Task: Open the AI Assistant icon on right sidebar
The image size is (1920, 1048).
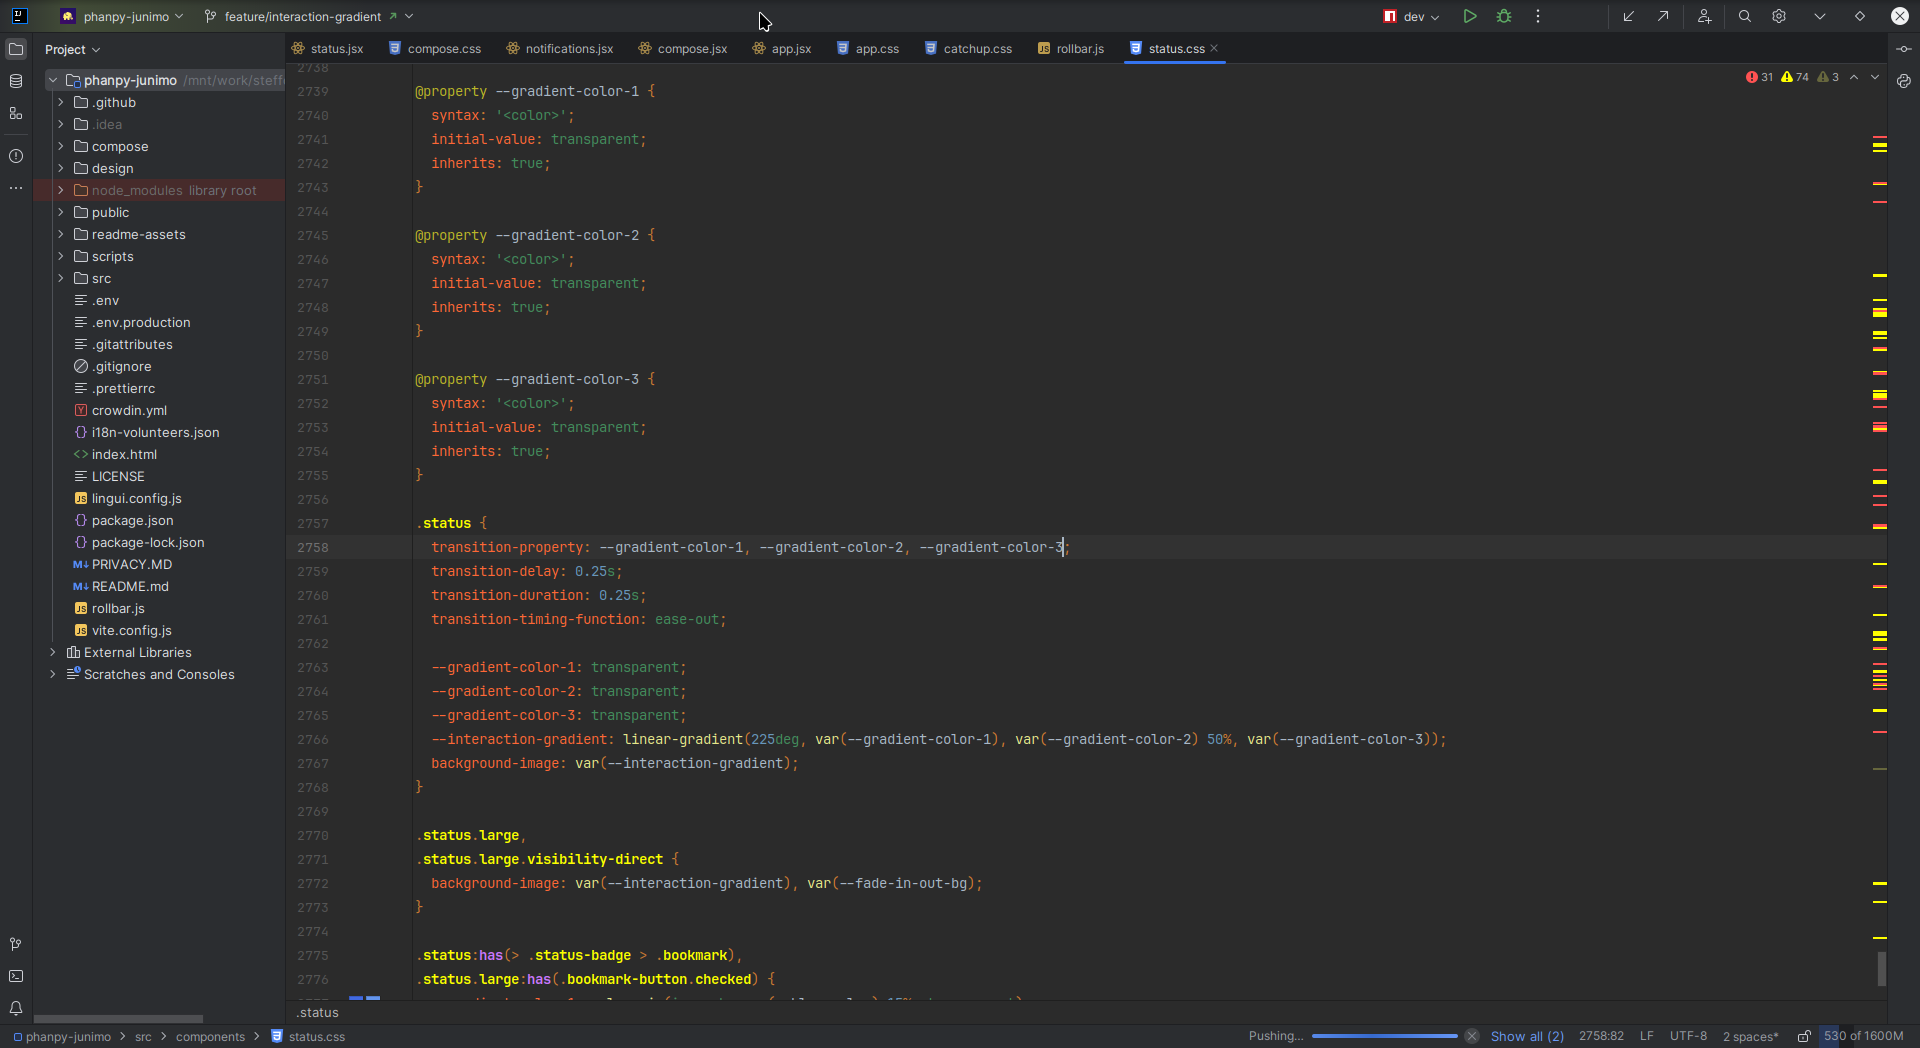Action: pyautogui.click(x=1904, y=81)
